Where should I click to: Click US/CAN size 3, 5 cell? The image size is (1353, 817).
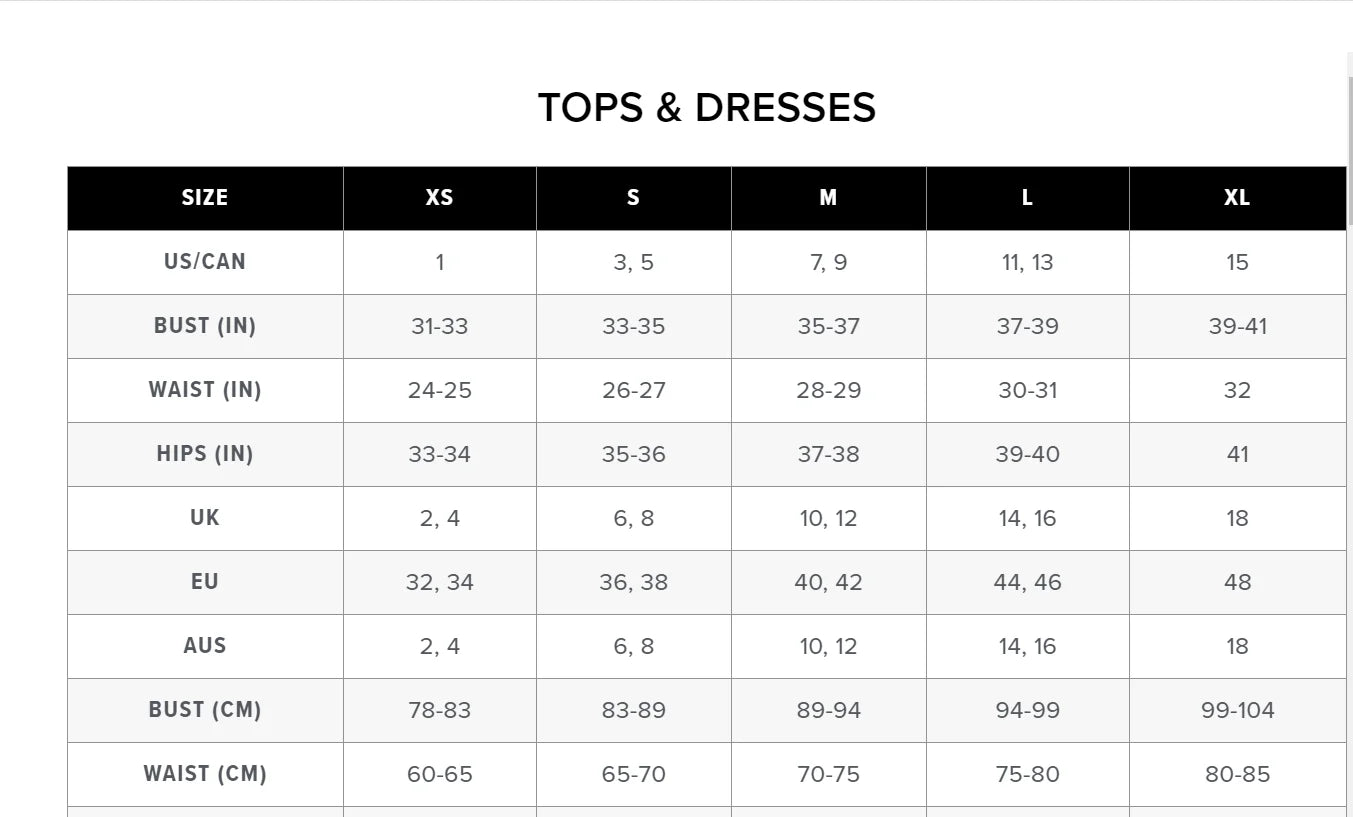(633, 262)
